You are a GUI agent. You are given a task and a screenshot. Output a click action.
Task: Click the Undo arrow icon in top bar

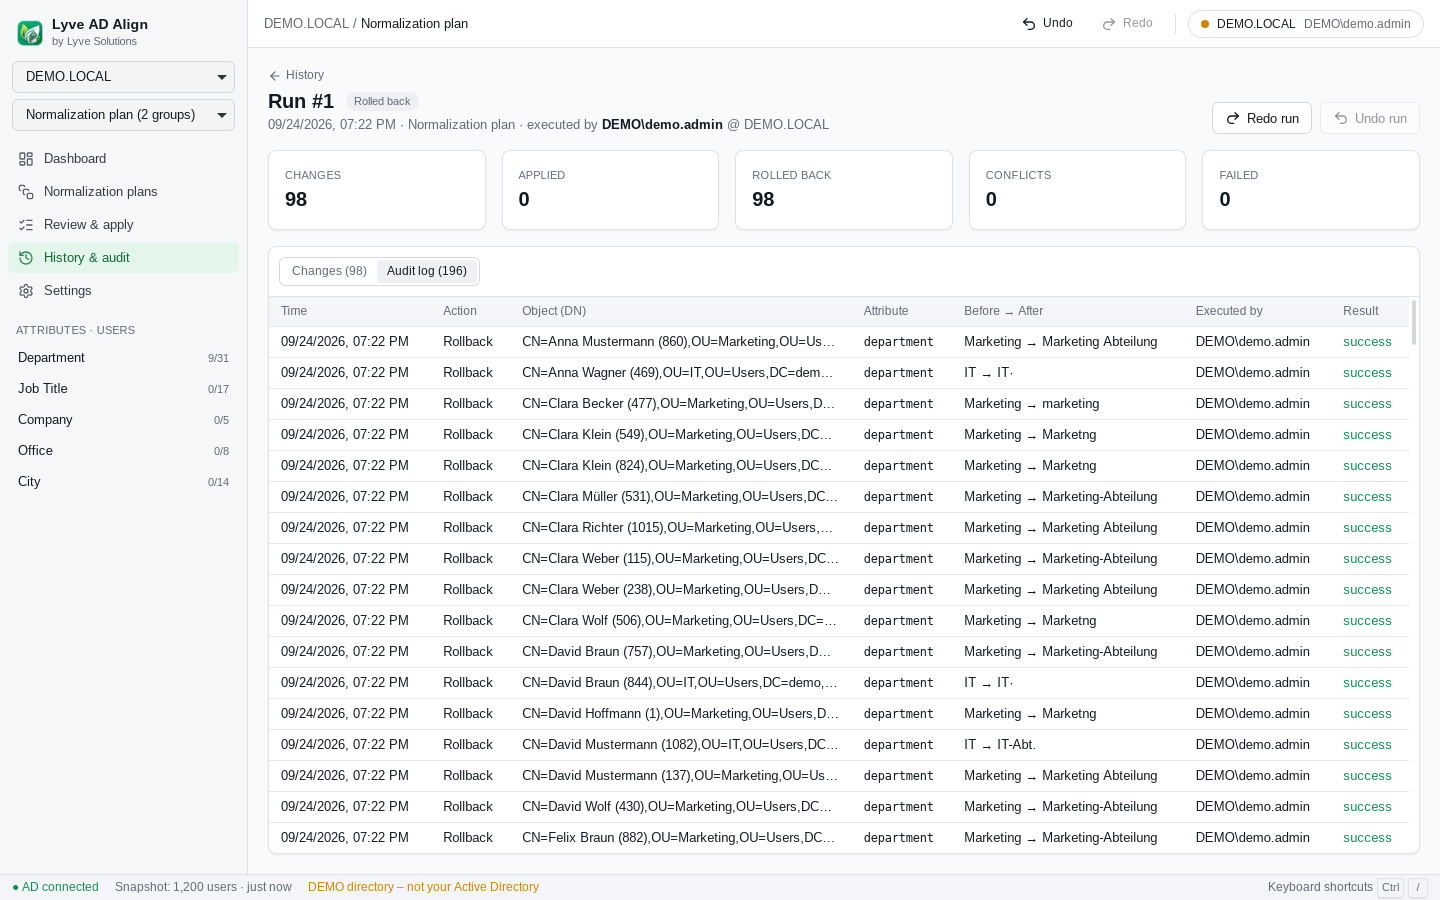[1029, 24]
